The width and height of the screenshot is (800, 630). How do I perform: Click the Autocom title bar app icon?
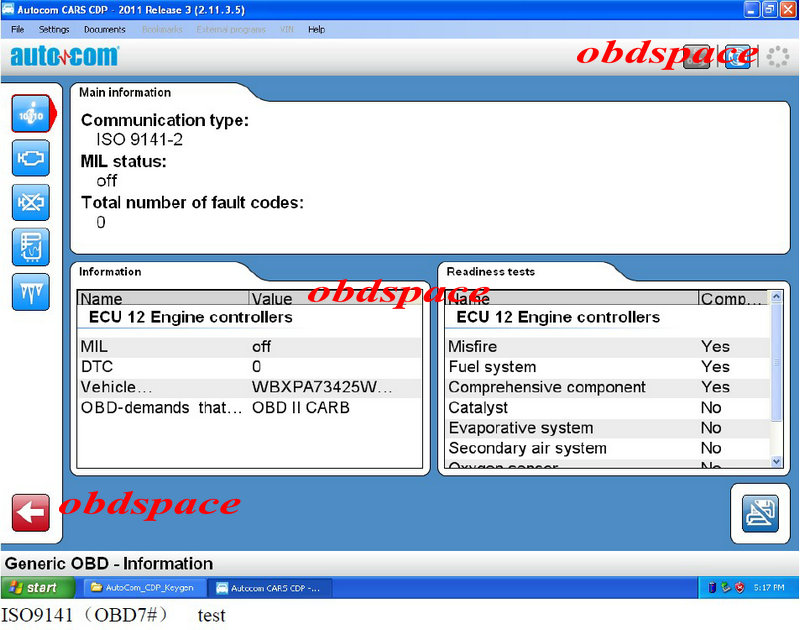click(8, 9)
